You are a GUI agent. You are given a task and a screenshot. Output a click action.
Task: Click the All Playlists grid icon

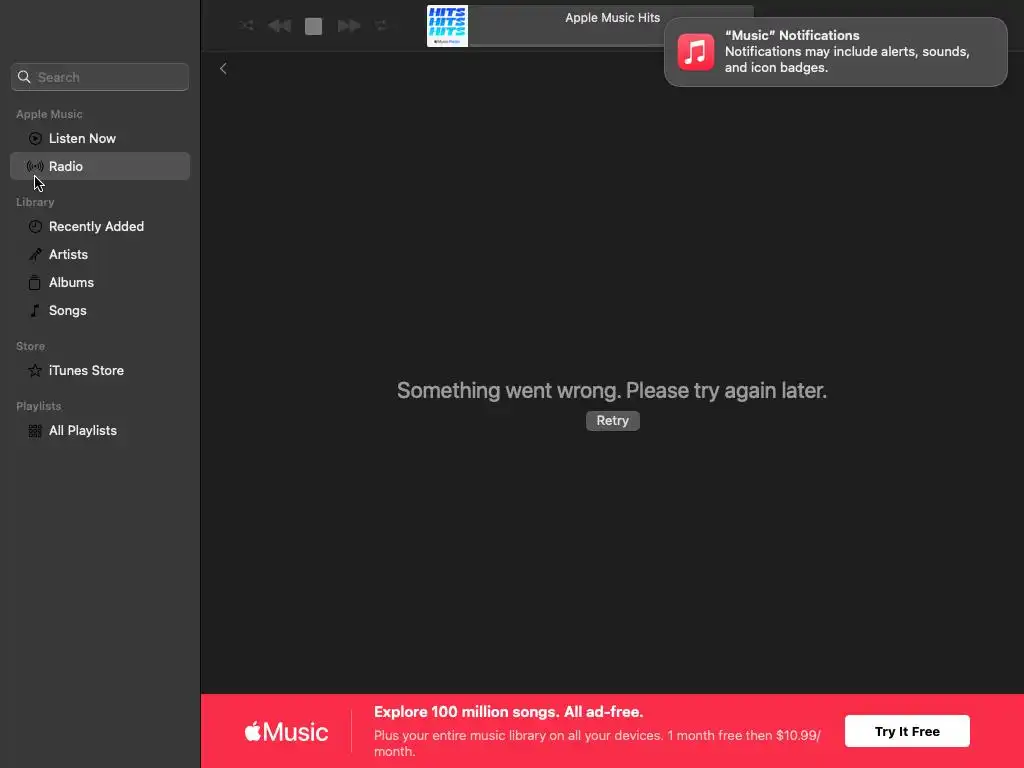pyautogui.click(x=35, y=431)
